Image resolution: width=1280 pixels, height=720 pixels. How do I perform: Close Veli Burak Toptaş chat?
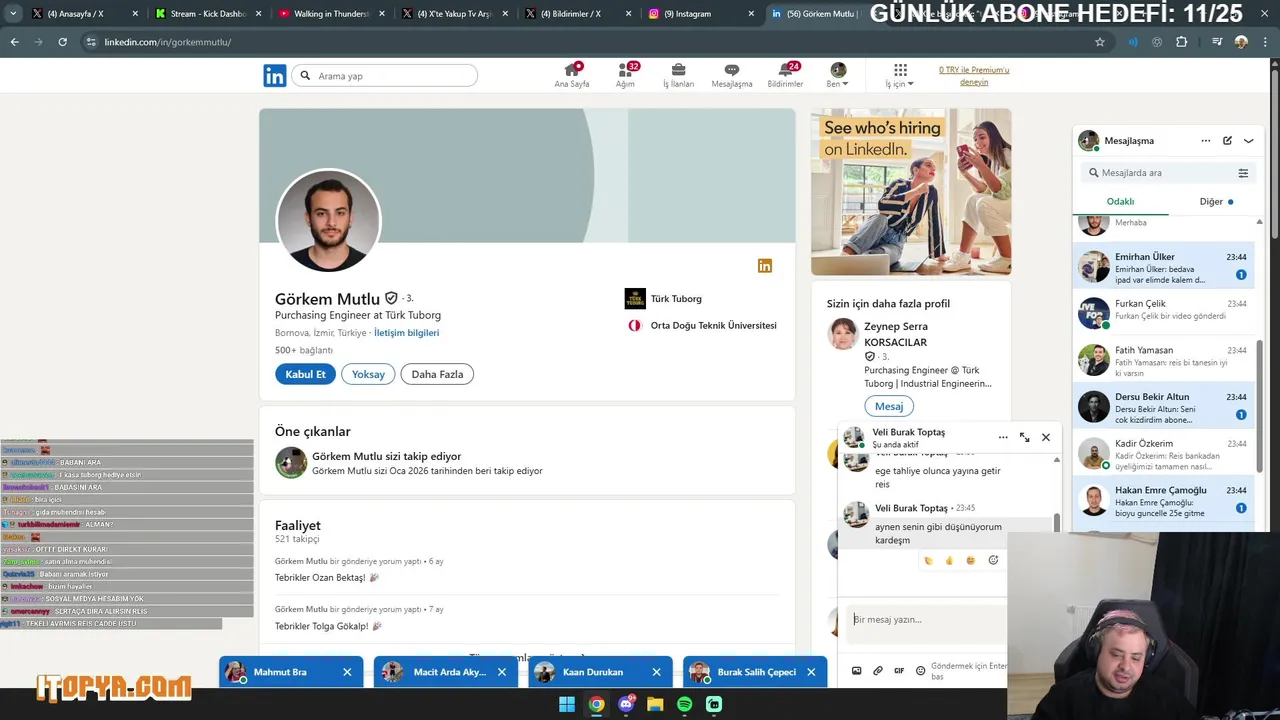(x=1046, y=437)
